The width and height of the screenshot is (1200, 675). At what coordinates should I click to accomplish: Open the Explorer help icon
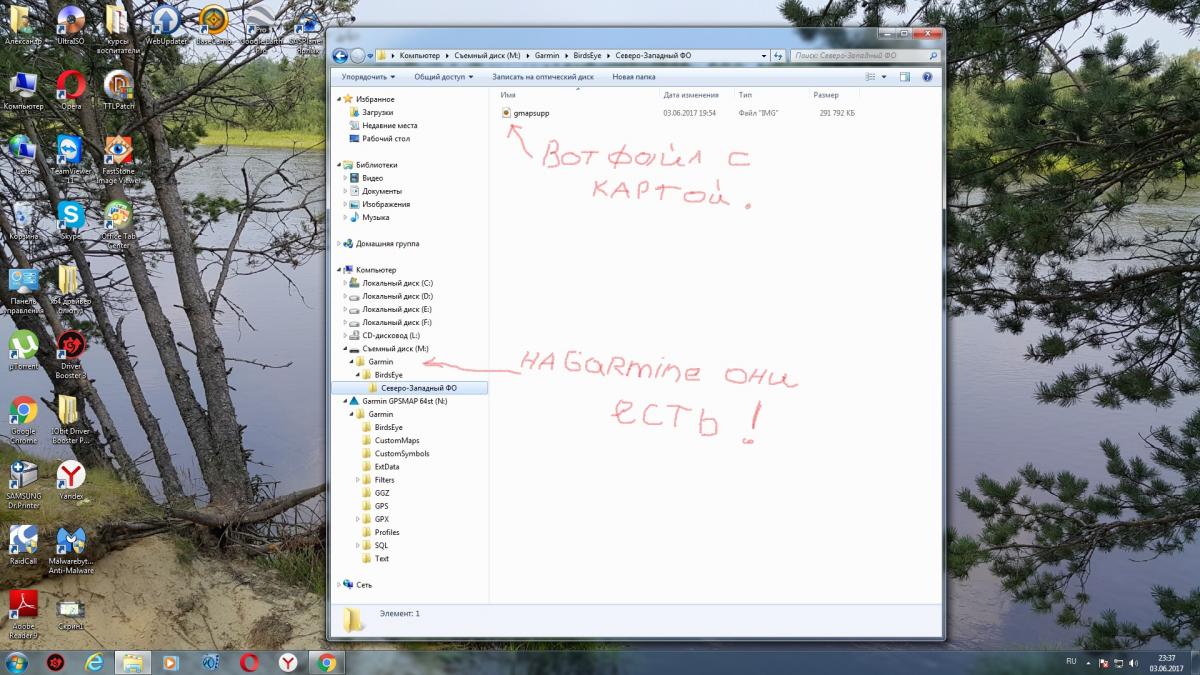pos(927,77)
